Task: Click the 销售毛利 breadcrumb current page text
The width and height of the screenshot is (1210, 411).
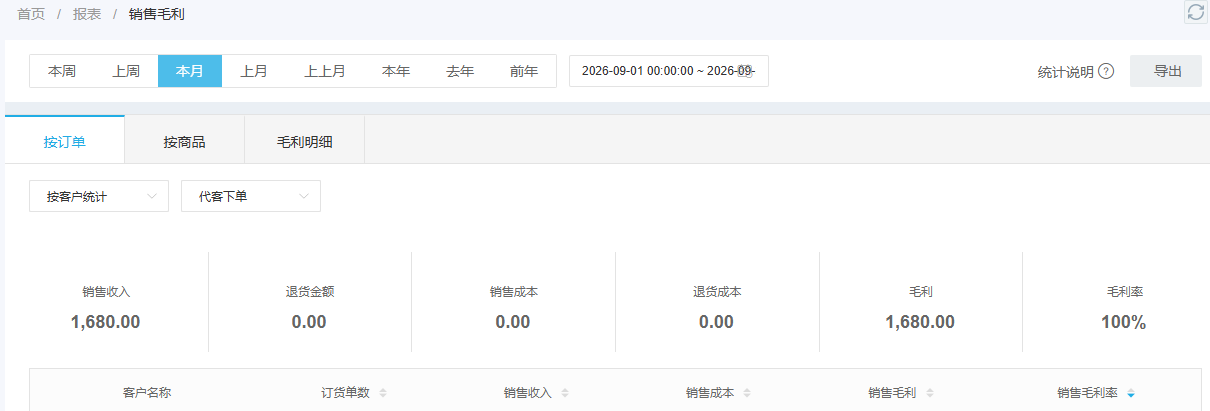Action: click(x=157, y=15)
